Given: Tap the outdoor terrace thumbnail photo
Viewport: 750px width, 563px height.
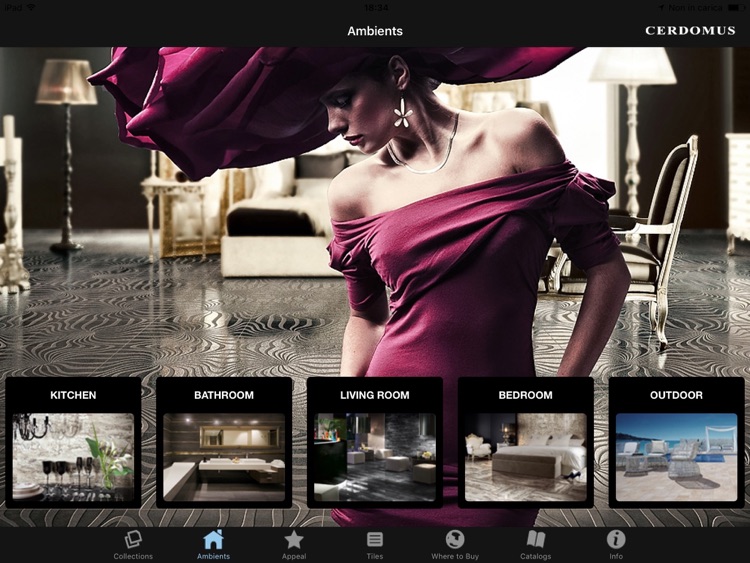Looking at the screenshot, I should 676,457.
